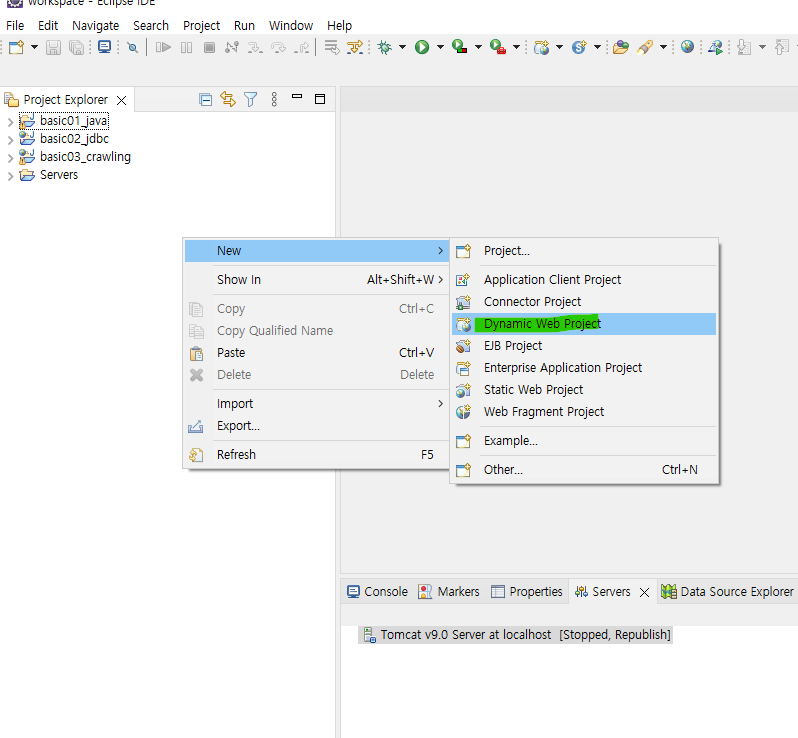This screenshot has height=738, width=798.
Task: Click the Next Annotation toolbar icon
Action: point(744,47)
